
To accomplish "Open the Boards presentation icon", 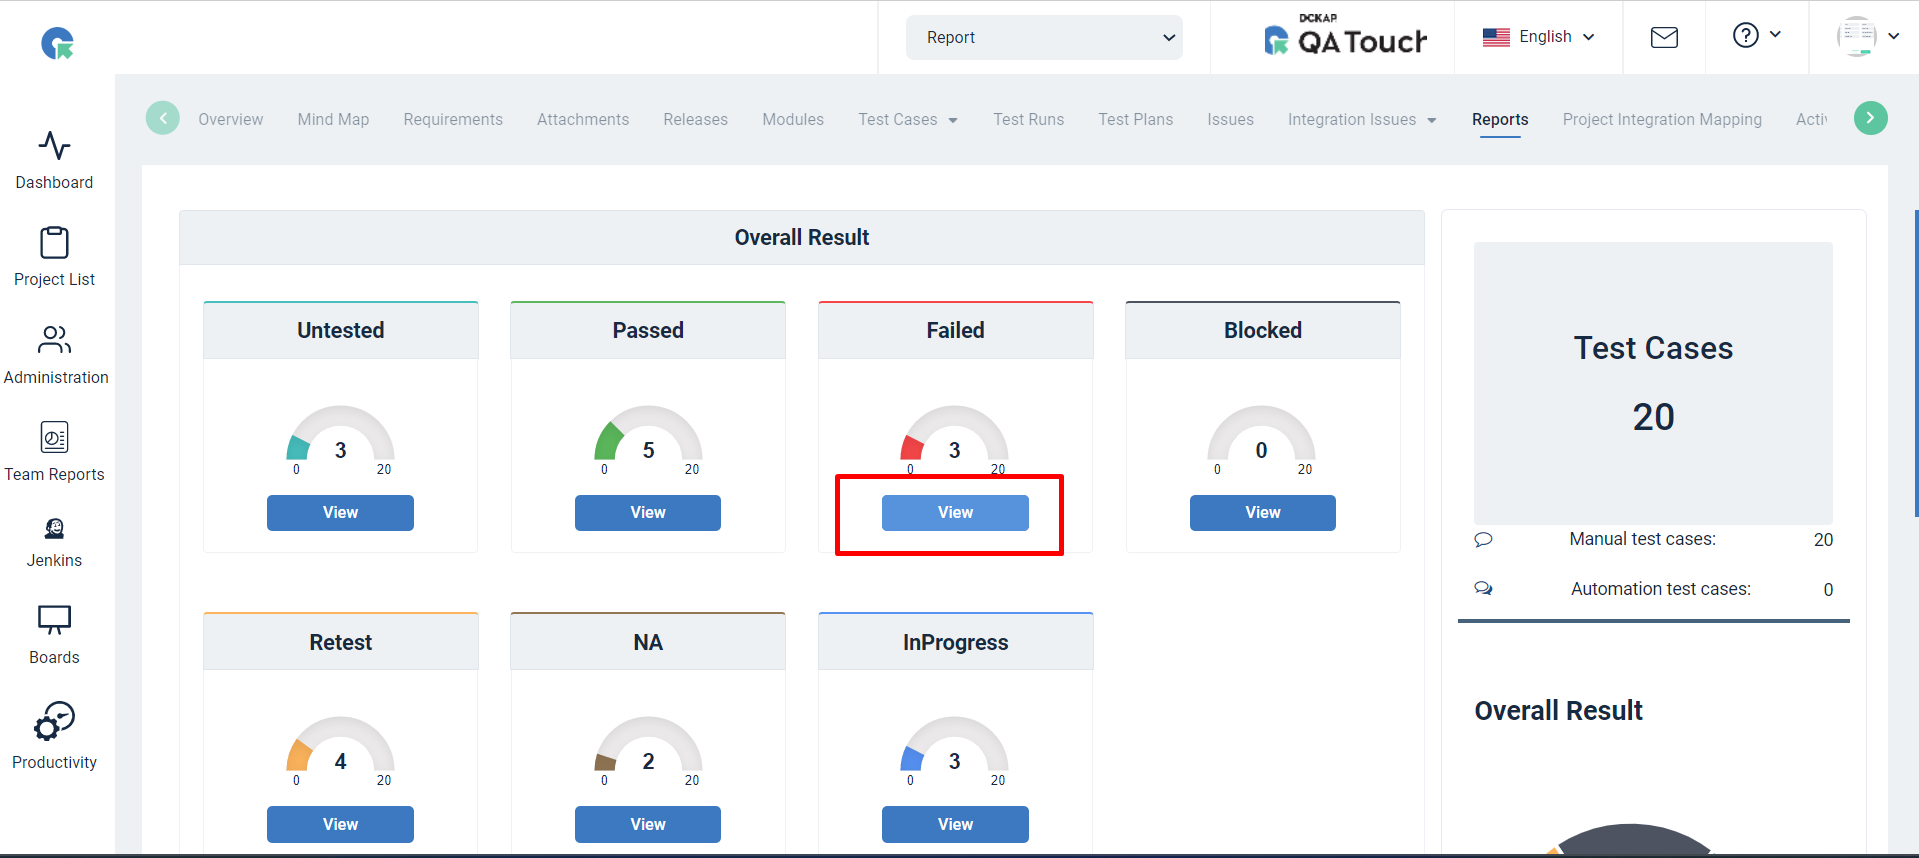I will 54,620.
